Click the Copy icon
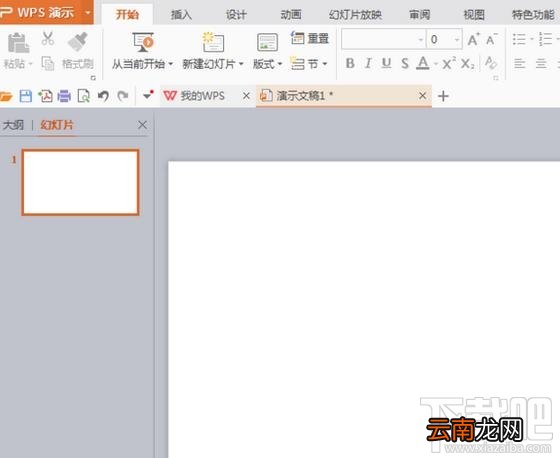Image resolution: width=560 pixels, height=458 pixels. pyautogui.click(x=48, y=64)
